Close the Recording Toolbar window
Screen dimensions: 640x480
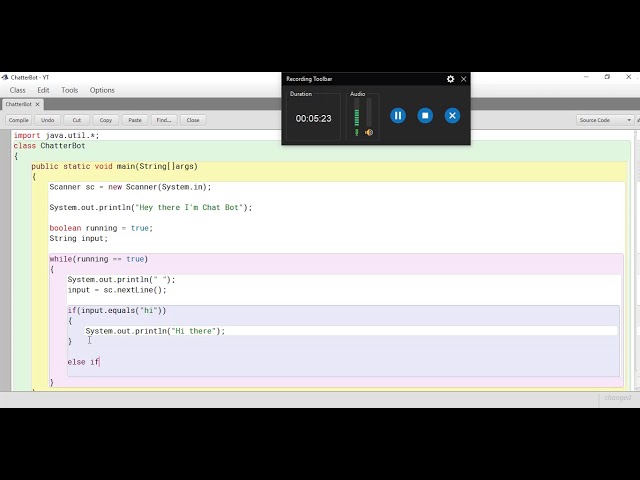click(x=464, y=79)
